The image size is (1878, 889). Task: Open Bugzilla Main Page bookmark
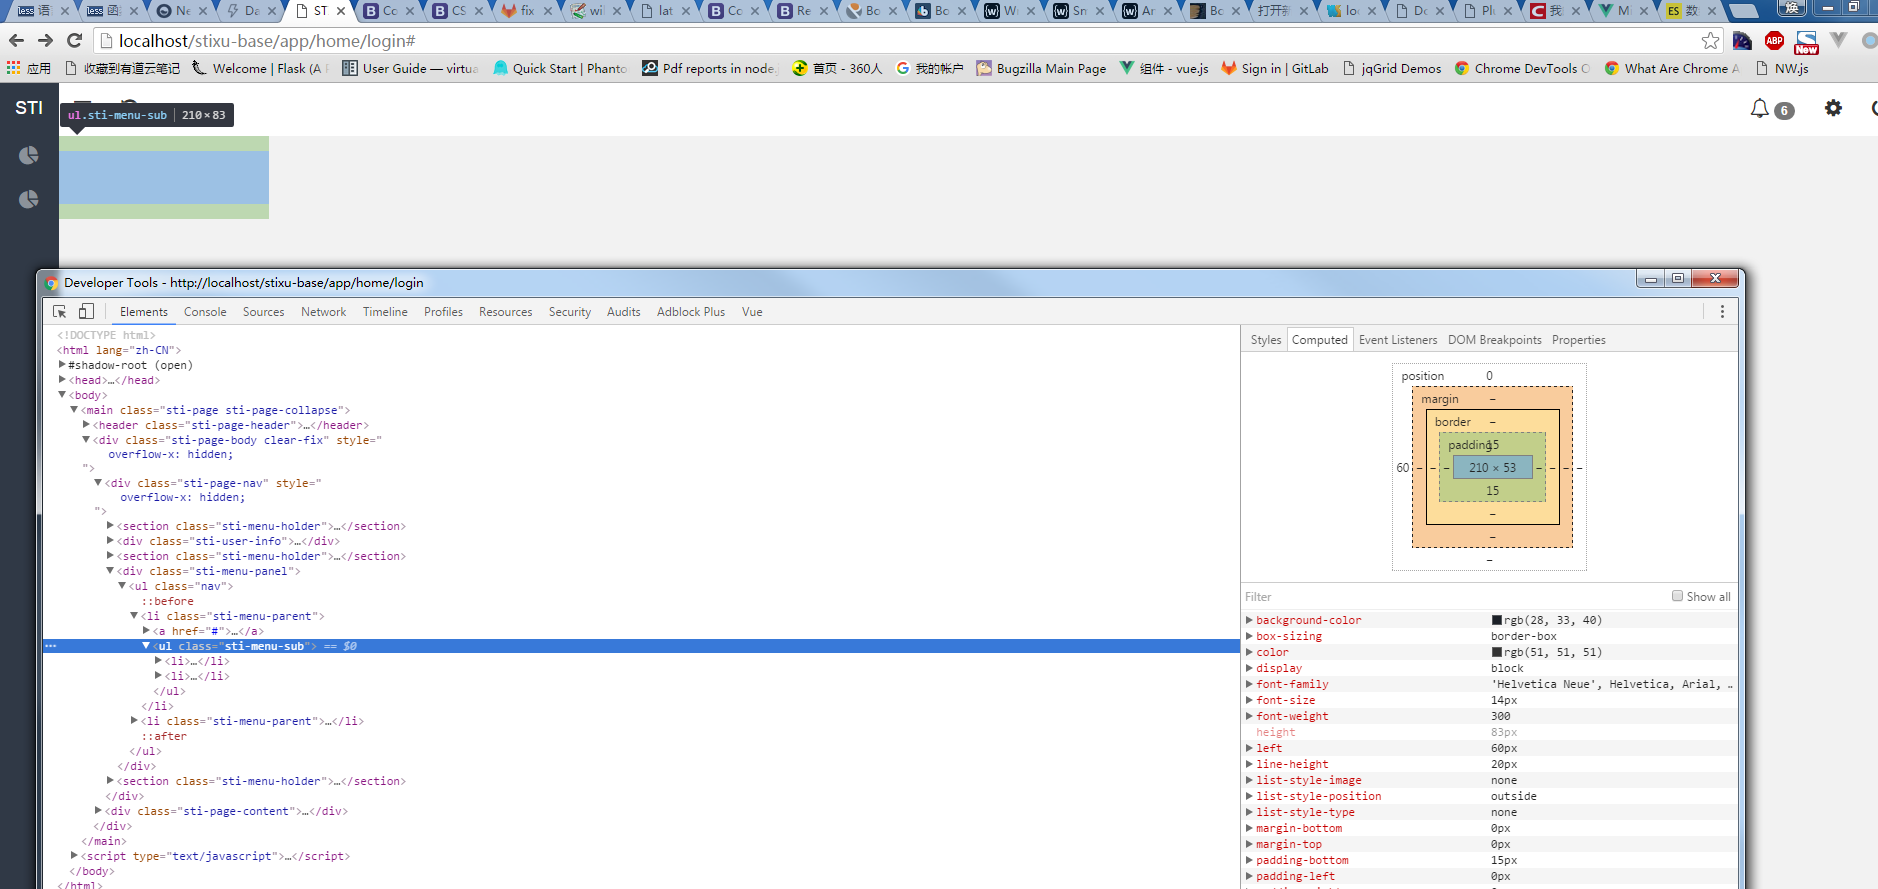click(1041, 68)
